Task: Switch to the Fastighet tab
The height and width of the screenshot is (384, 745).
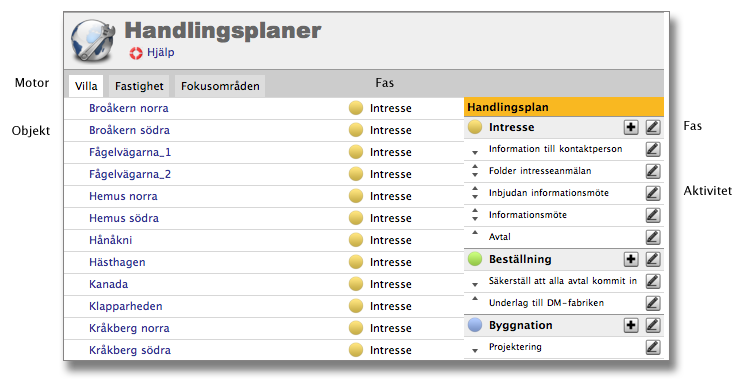Action: point(139,86)
